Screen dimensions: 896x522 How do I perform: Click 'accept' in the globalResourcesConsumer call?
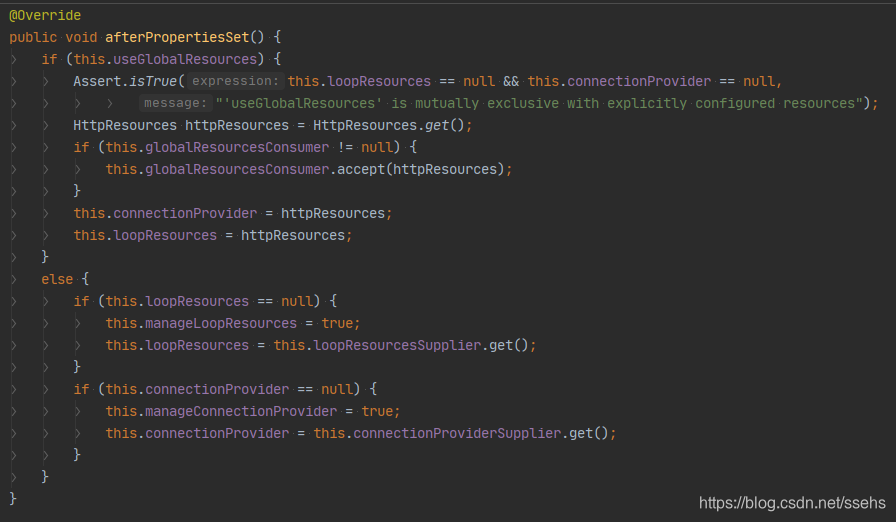pos(361,169)
